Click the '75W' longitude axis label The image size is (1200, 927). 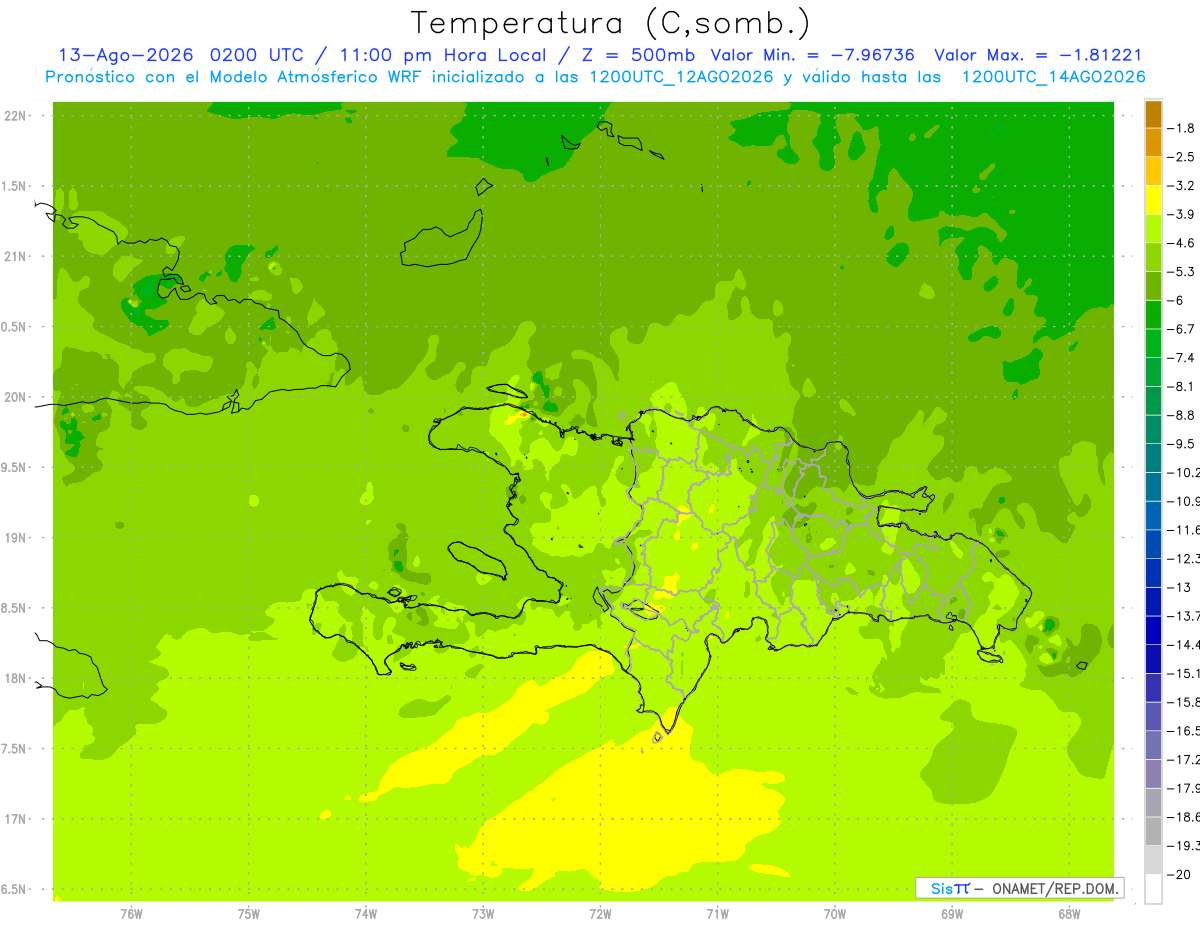click(249, 914)
